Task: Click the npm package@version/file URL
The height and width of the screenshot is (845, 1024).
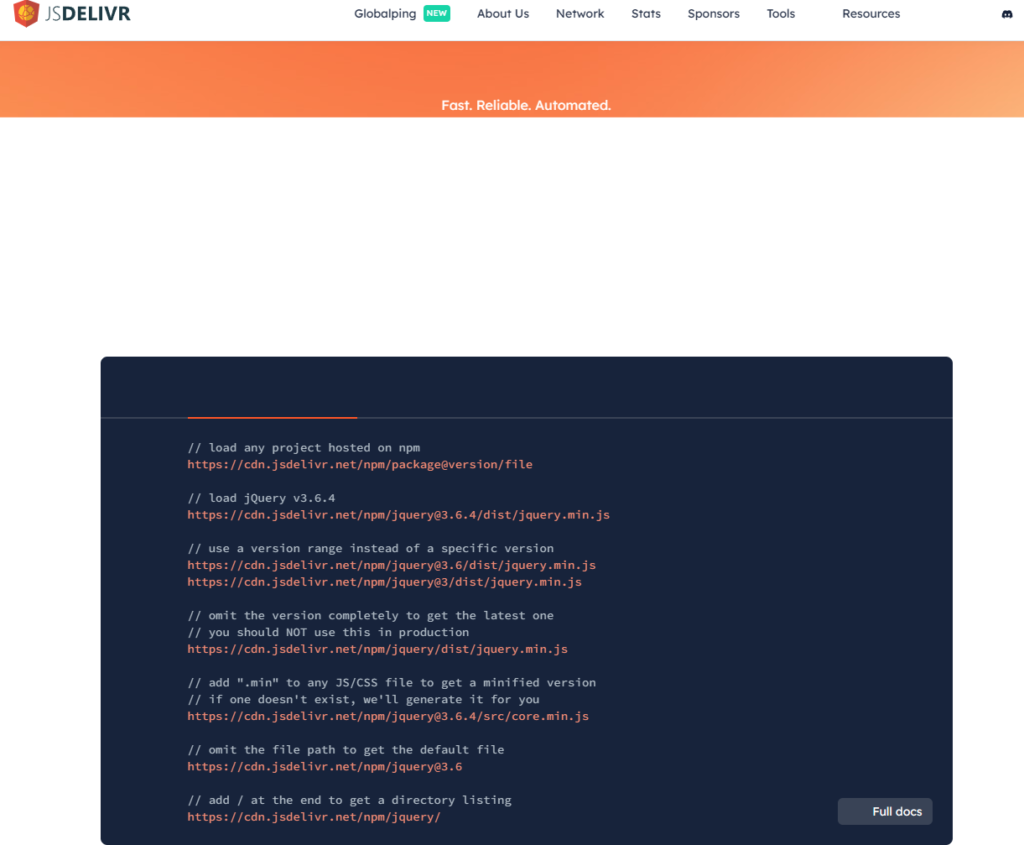Action: 360,464
